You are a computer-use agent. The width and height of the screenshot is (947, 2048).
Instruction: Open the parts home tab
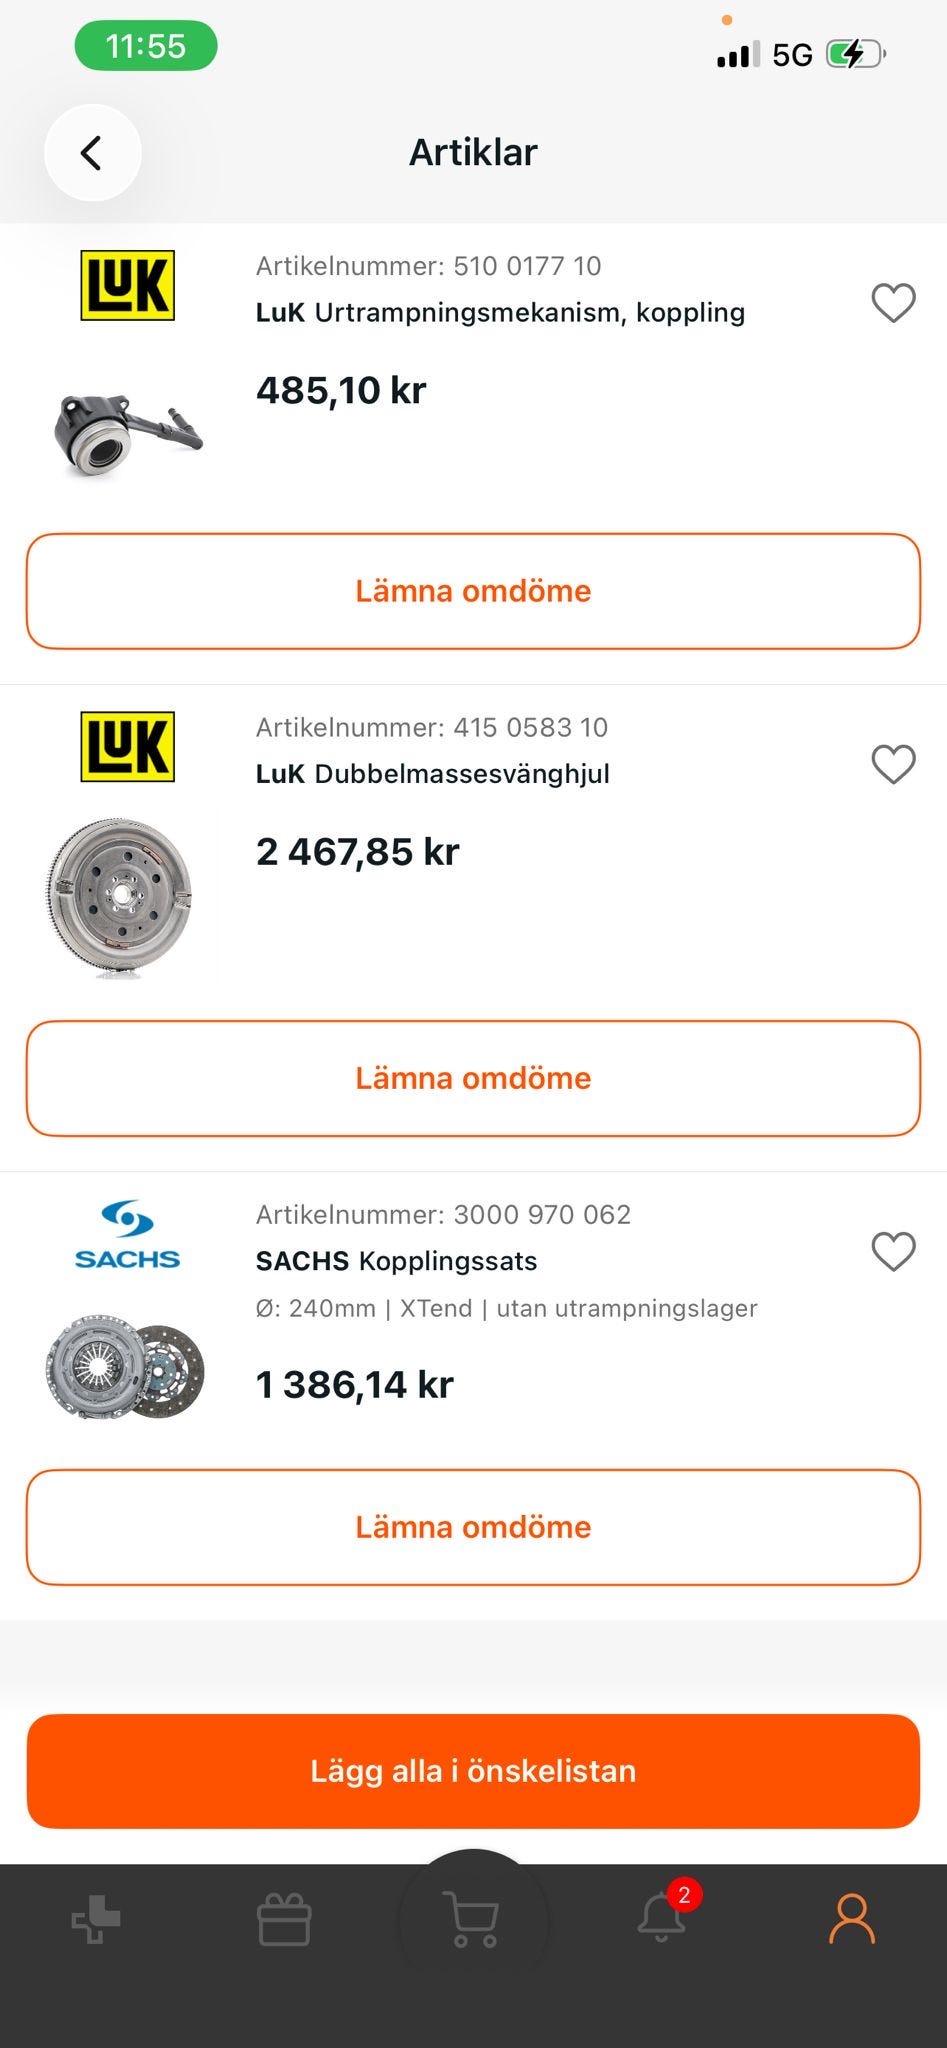tap(96, 1920)
